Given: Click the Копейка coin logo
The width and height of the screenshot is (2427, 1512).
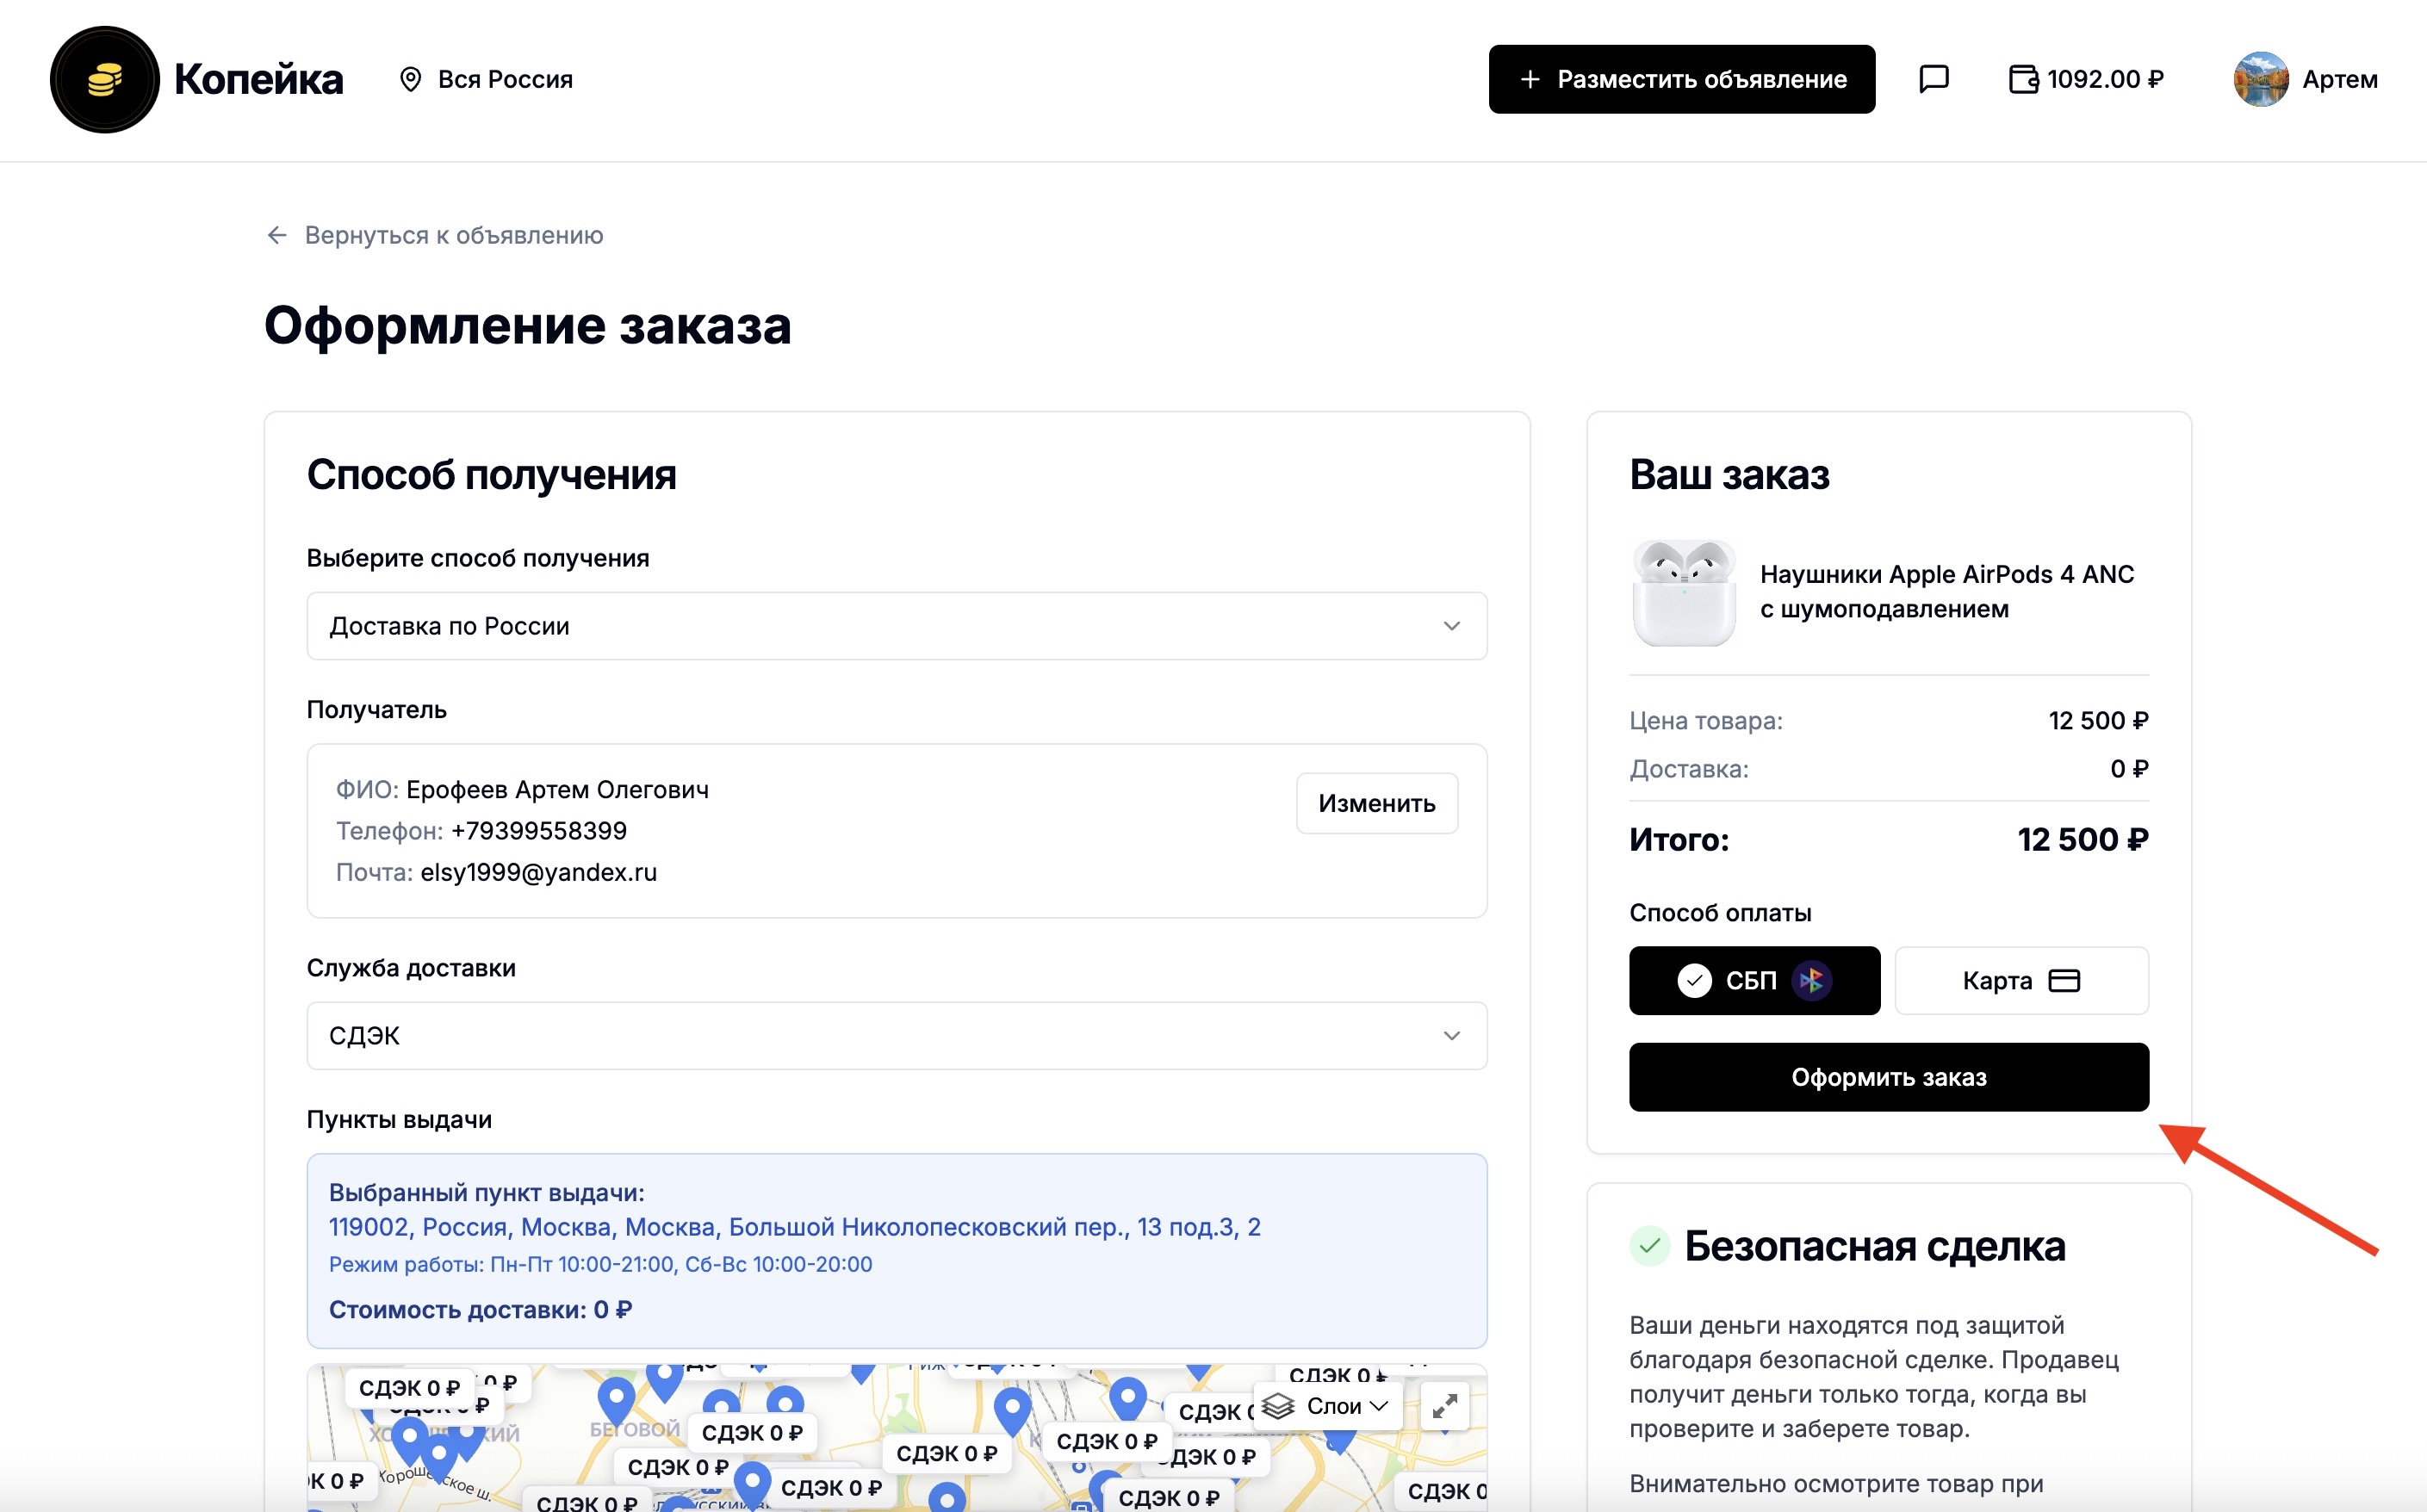Looking at the screenshot, I should pos(104,79).
